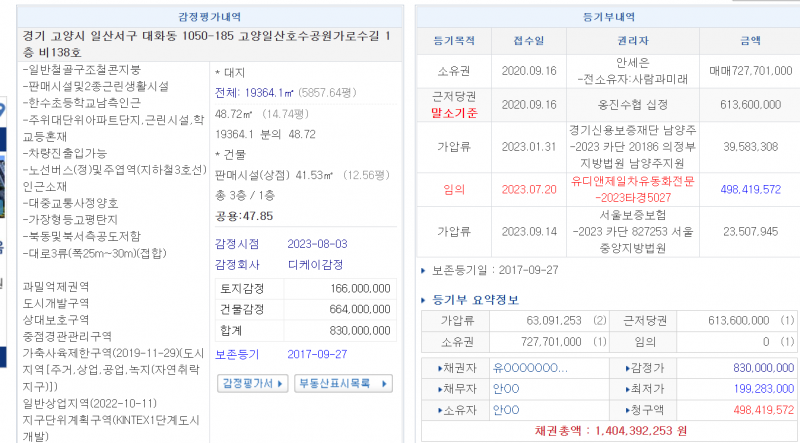Image resolution: width=800 pixels, height=443 pixels.
Task: Click the red date 2023.07.20
Action: (x=529, y=190)
